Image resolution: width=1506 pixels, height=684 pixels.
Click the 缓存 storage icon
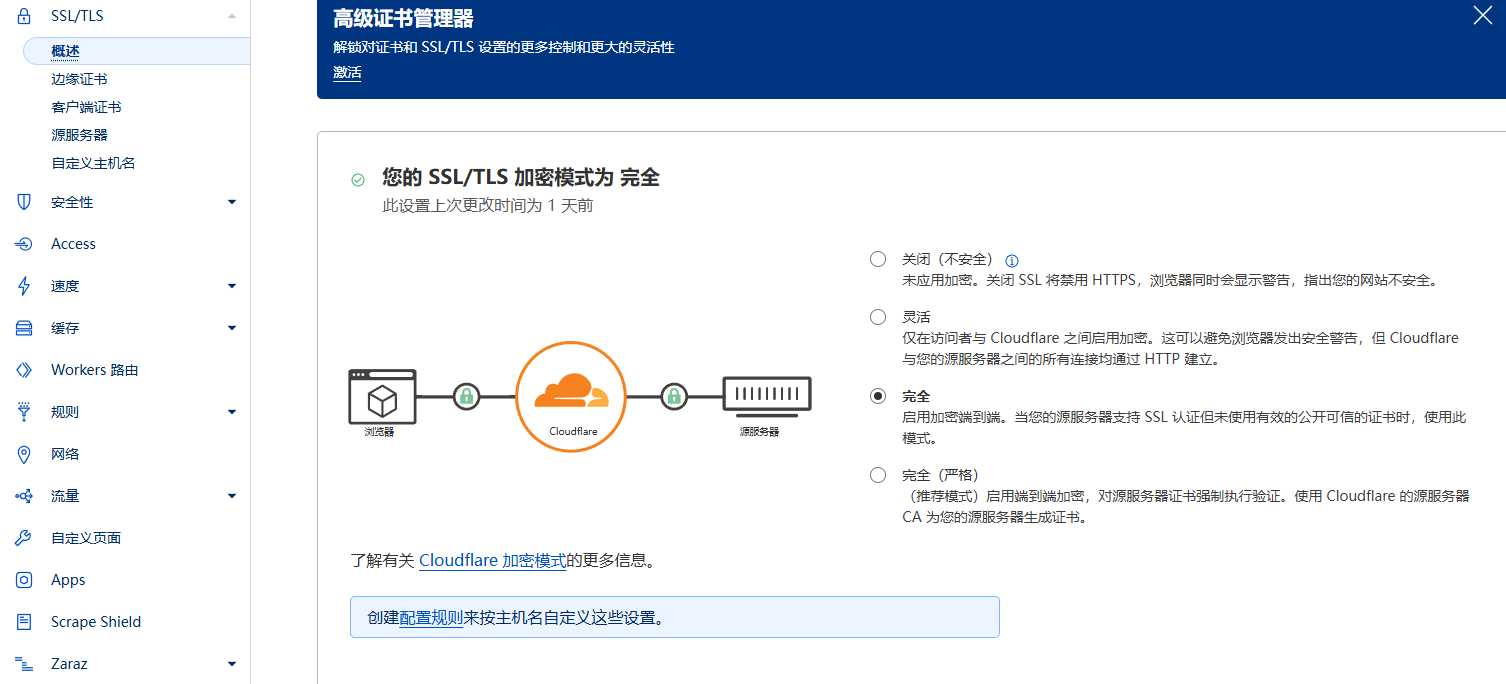[24, 328]
